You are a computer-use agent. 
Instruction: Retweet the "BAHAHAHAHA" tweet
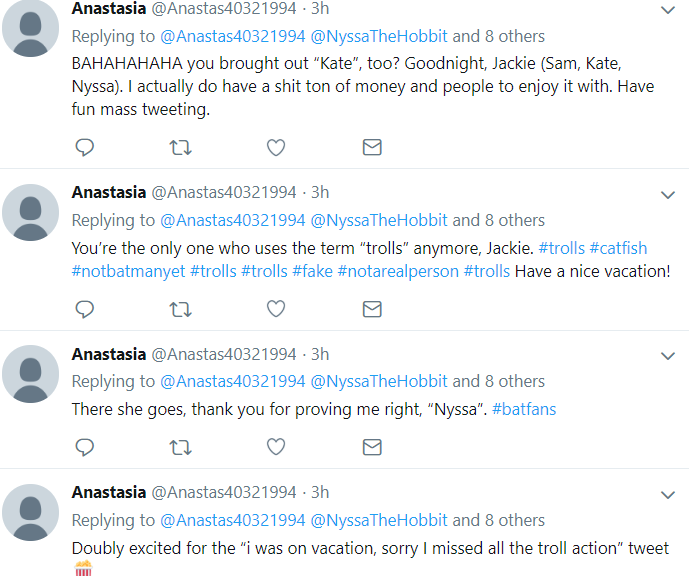point(180,147)
